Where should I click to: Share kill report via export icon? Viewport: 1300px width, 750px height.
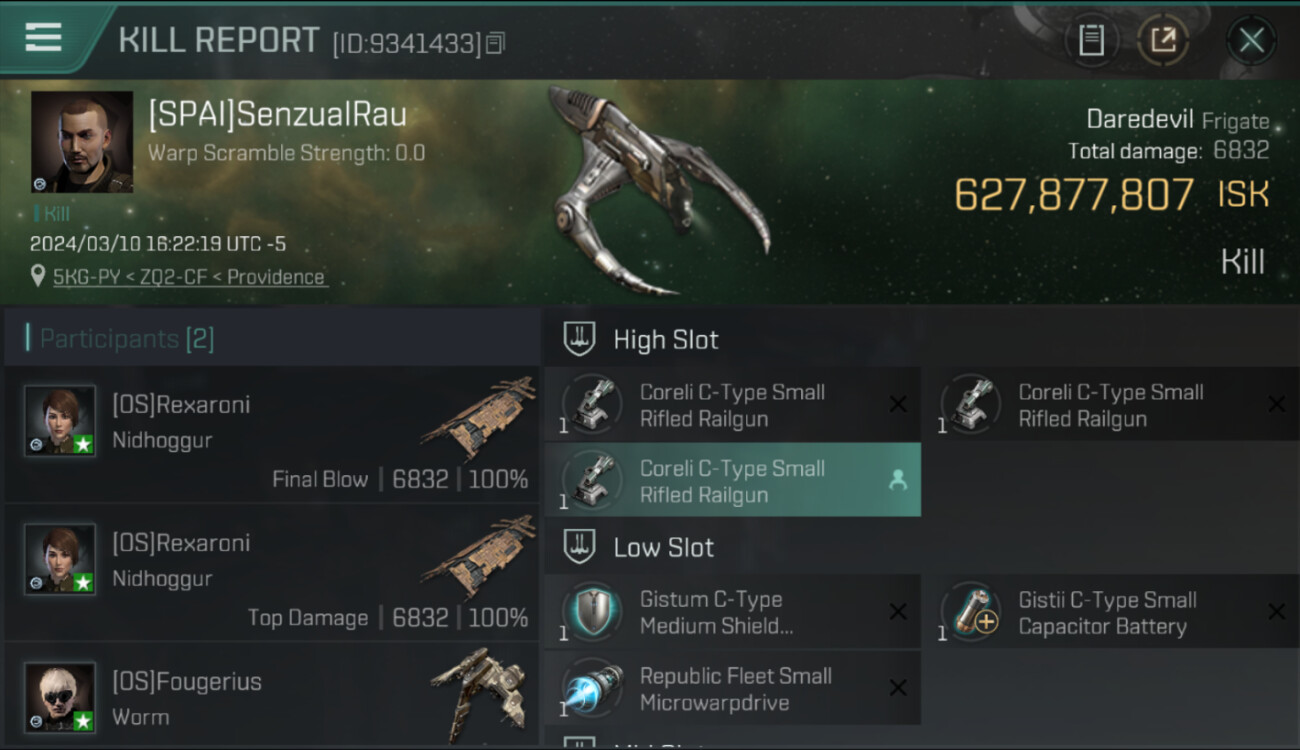[x=1163, y=40]
